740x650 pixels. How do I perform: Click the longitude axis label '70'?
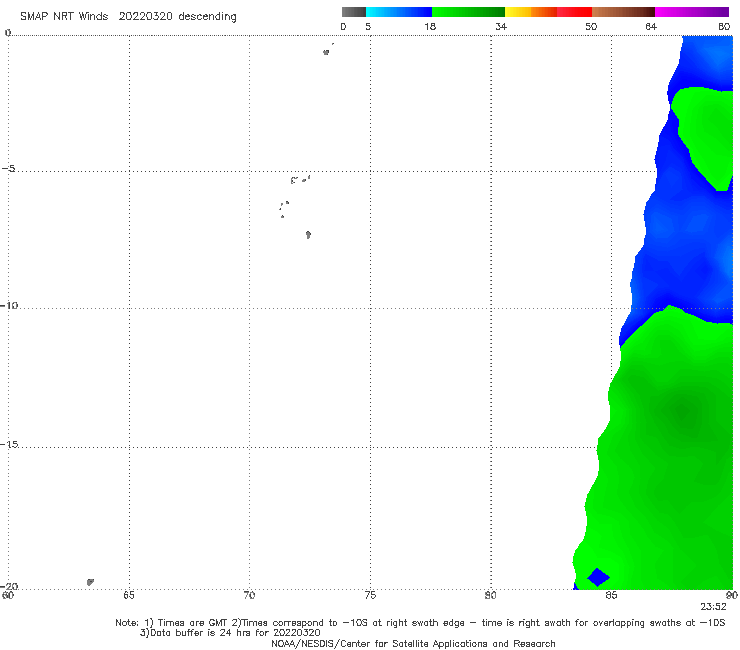(x=249, y=596)
